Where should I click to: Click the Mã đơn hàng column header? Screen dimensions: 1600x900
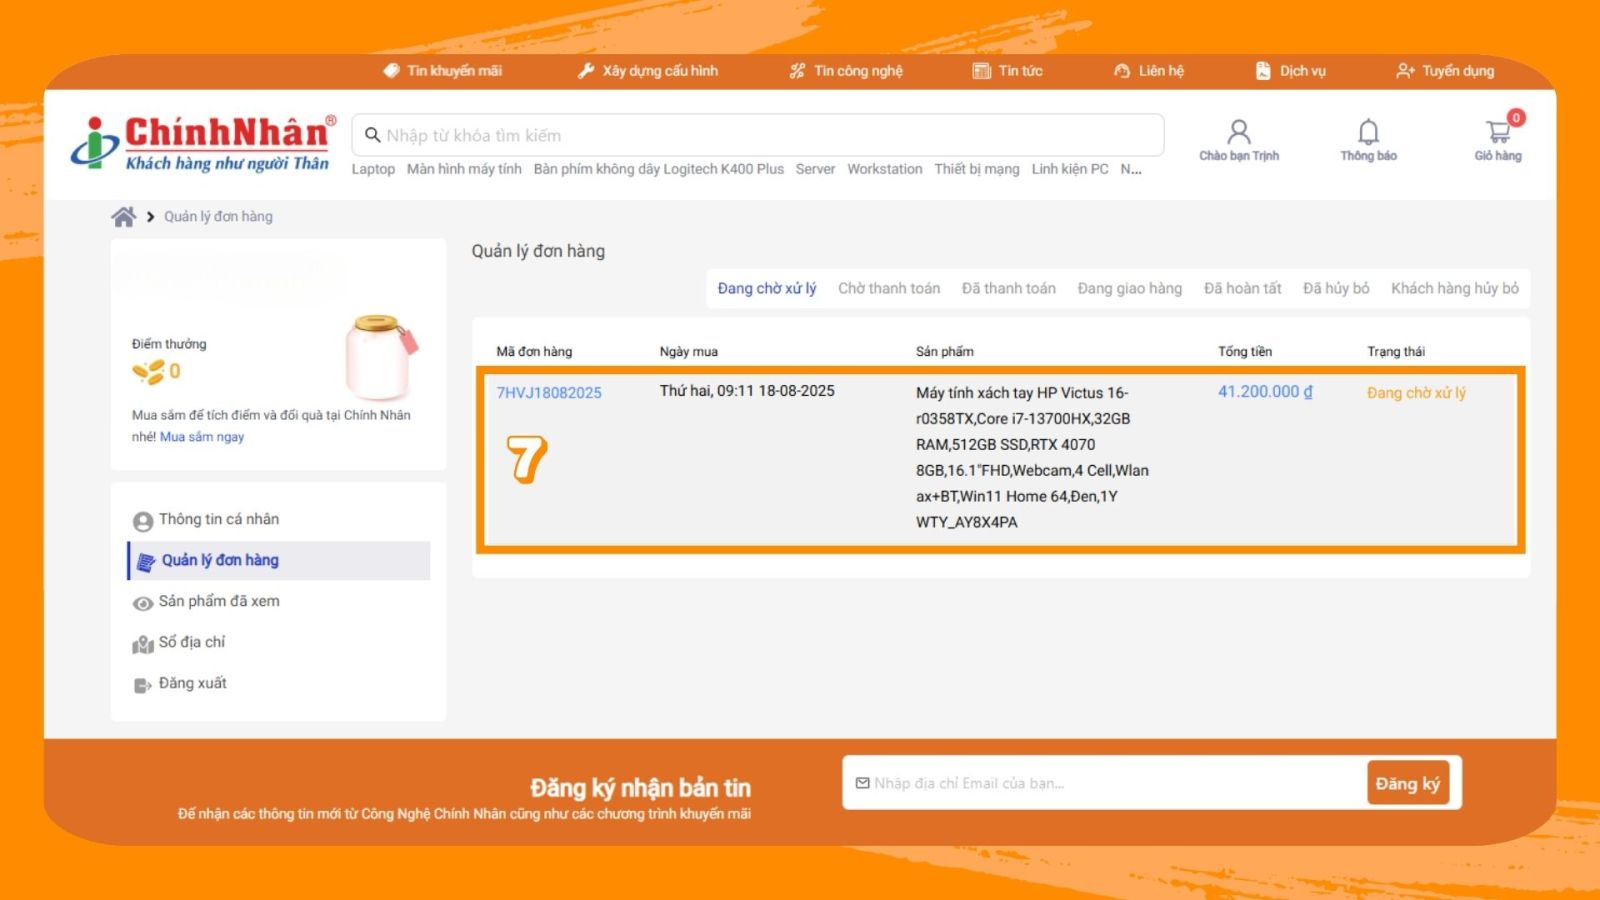tap(534, 352)
